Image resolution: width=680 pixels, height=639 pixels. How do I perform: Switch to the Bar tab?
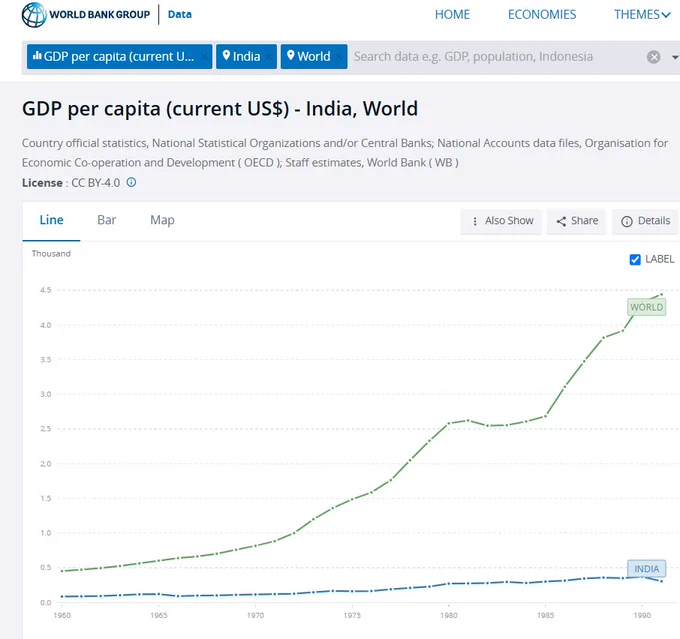[107, 220]
